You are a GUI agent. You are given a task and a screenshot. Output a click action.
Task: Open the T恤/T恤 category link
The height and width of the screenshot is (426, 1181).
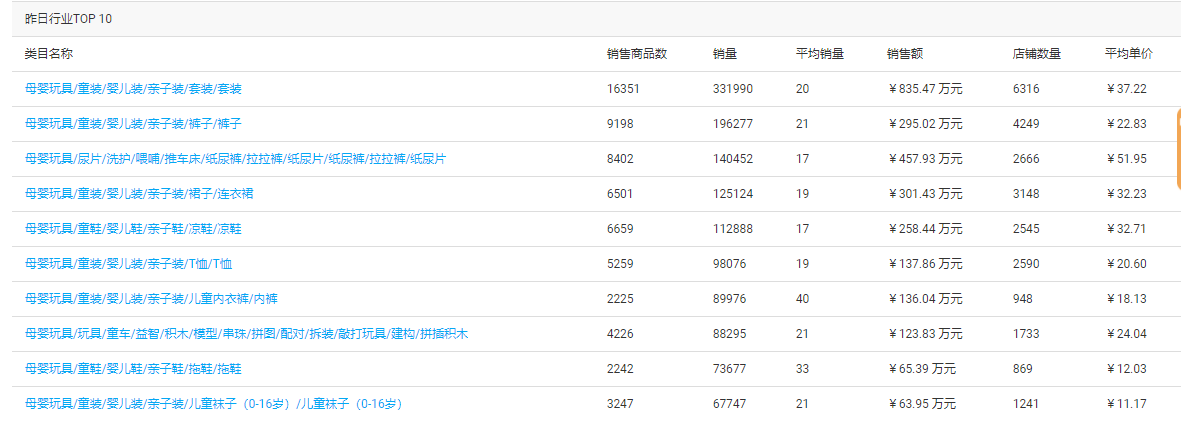tap(128, 264)
